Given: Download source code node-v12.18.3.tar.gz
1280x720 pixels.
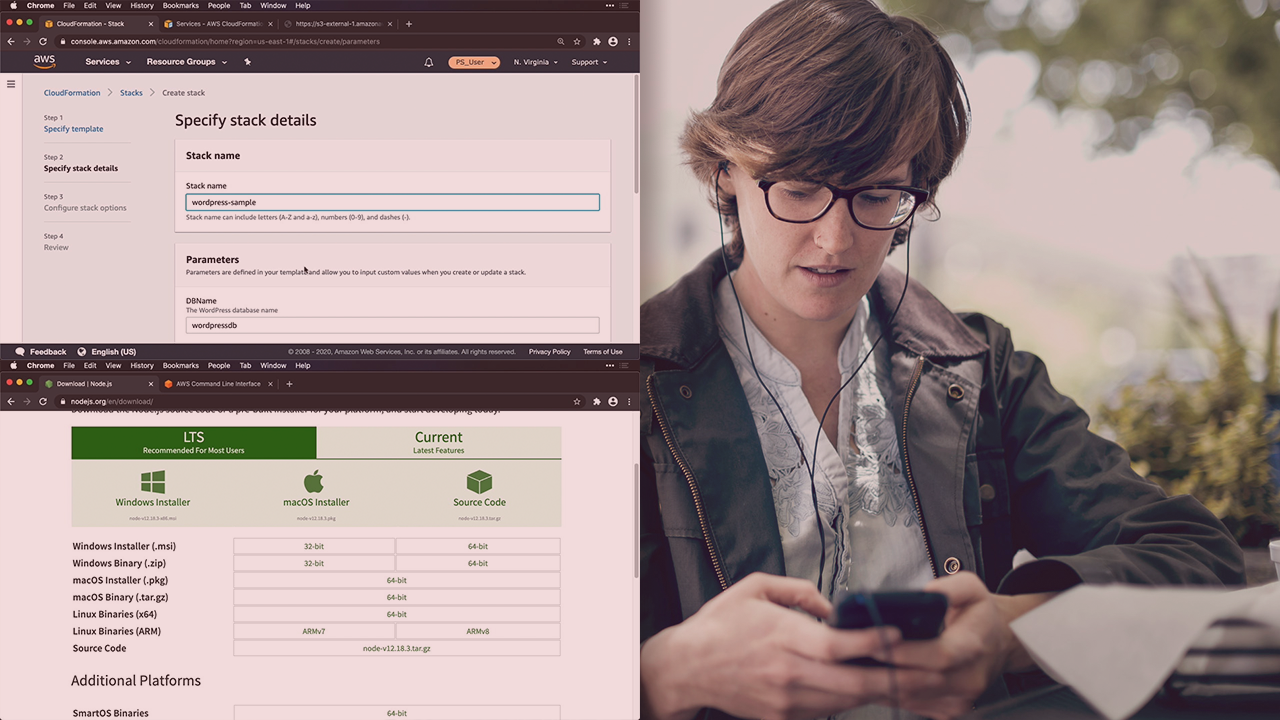Looking at the screenshot, I should point(397,648).
